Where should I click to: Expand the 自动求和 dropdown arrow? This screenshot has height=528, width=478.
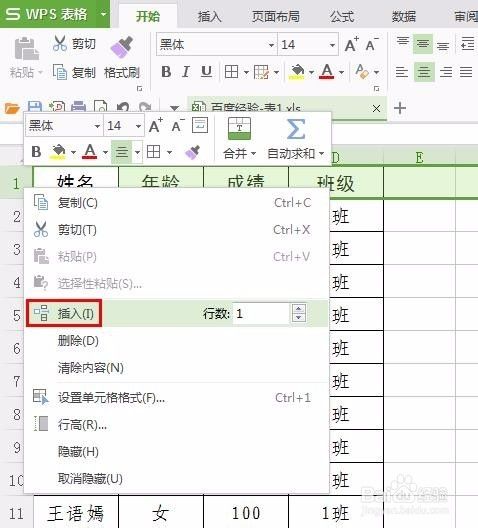pyautogui.click(x=321, y=154)
